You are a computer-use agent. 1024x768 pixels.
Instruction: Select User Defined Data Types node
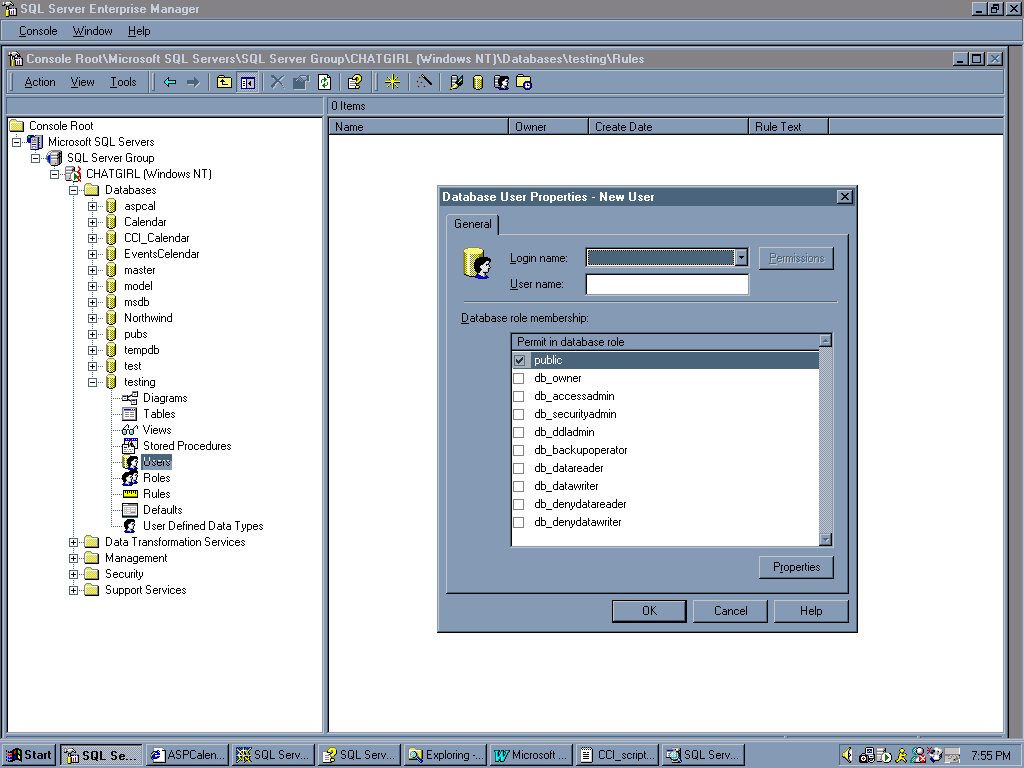pyautogui.click(x=202, y=526)
